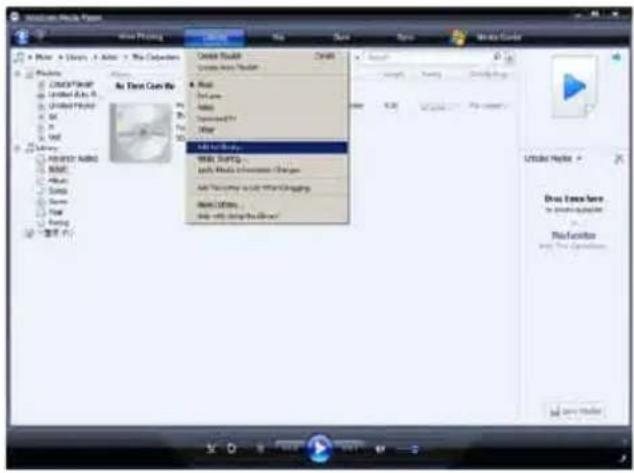Click the Library breadcrumb link
The height and width of the screenshot is (473, 634).
click(76, 57)
